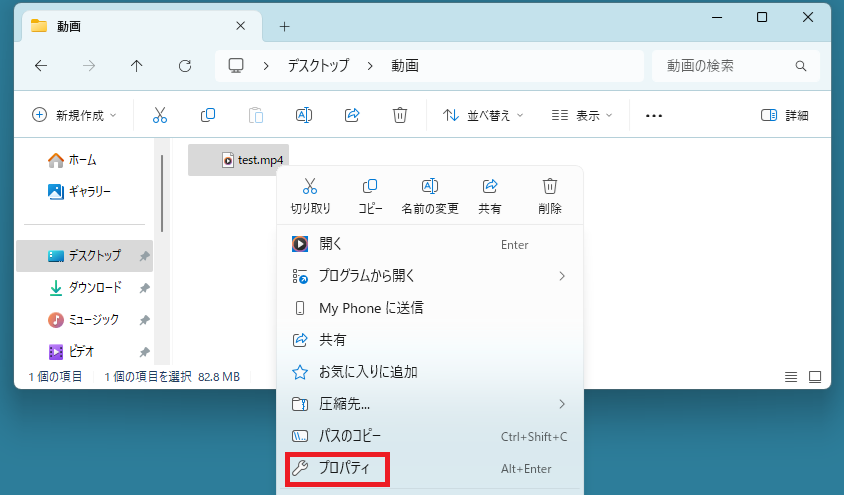
Task: Open ダウンロード in the sidebar
Action: point(85,288)
